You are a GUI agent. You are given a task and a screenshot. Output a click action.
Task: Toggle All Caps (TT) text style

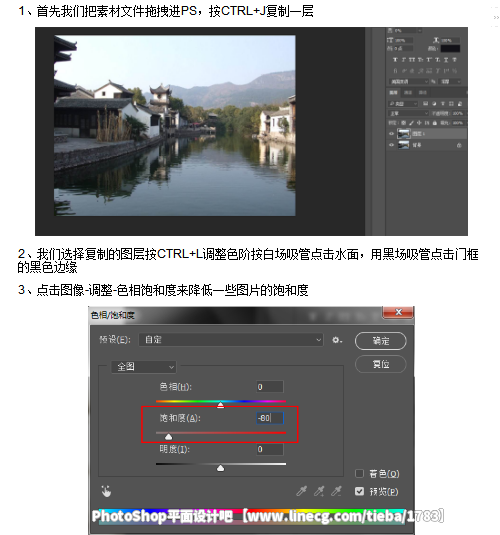click(x=412, y=60)
